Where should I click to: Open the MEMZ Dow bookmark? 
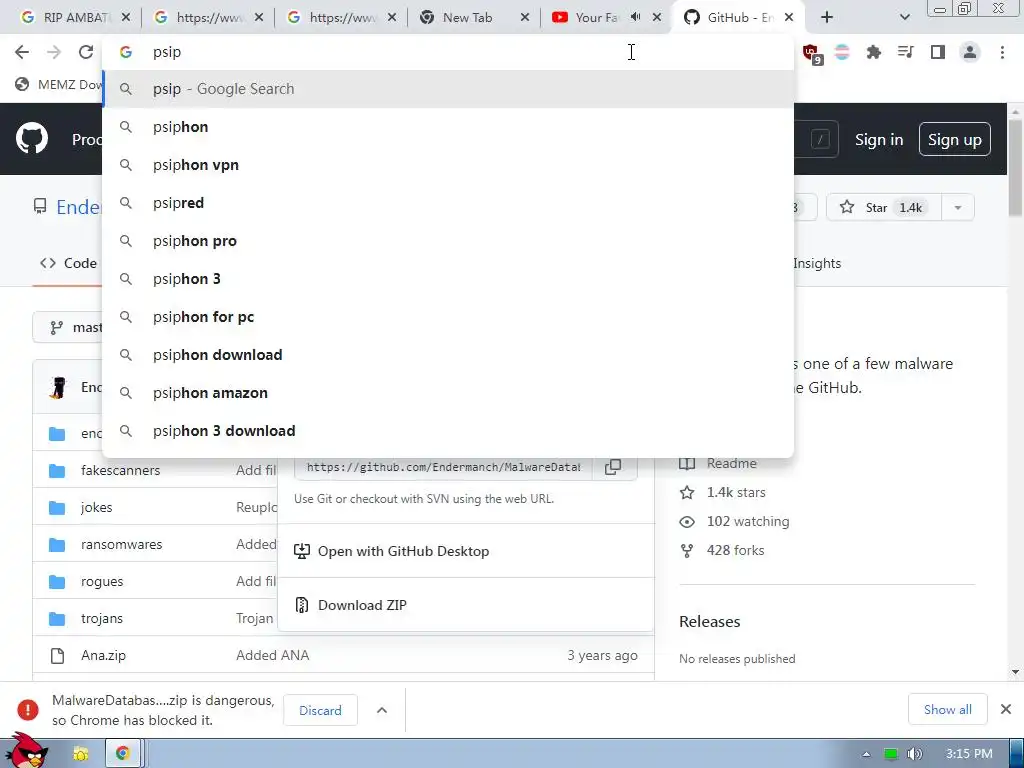click(x=59, y=84)
